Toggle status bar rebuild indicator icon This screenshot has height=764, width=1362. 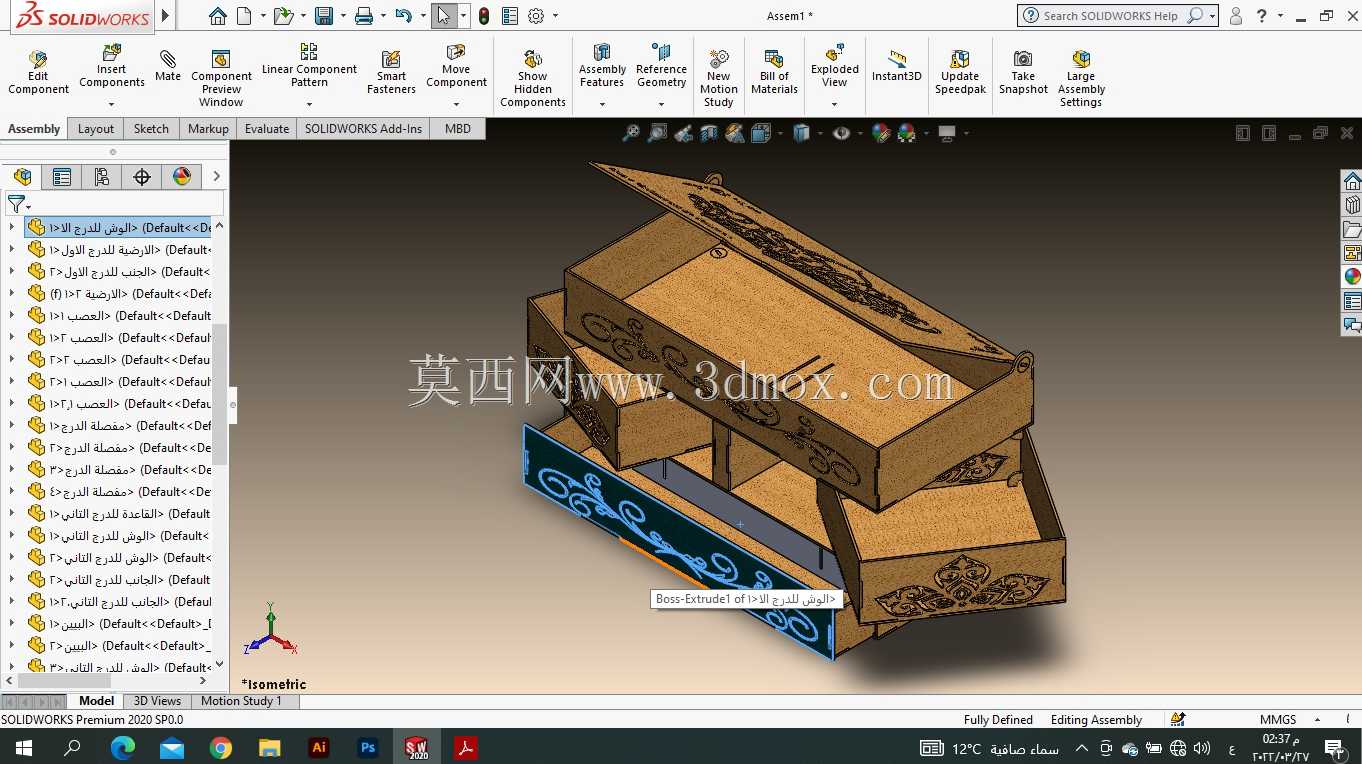pyautogui.click(x=1178, y=719)
